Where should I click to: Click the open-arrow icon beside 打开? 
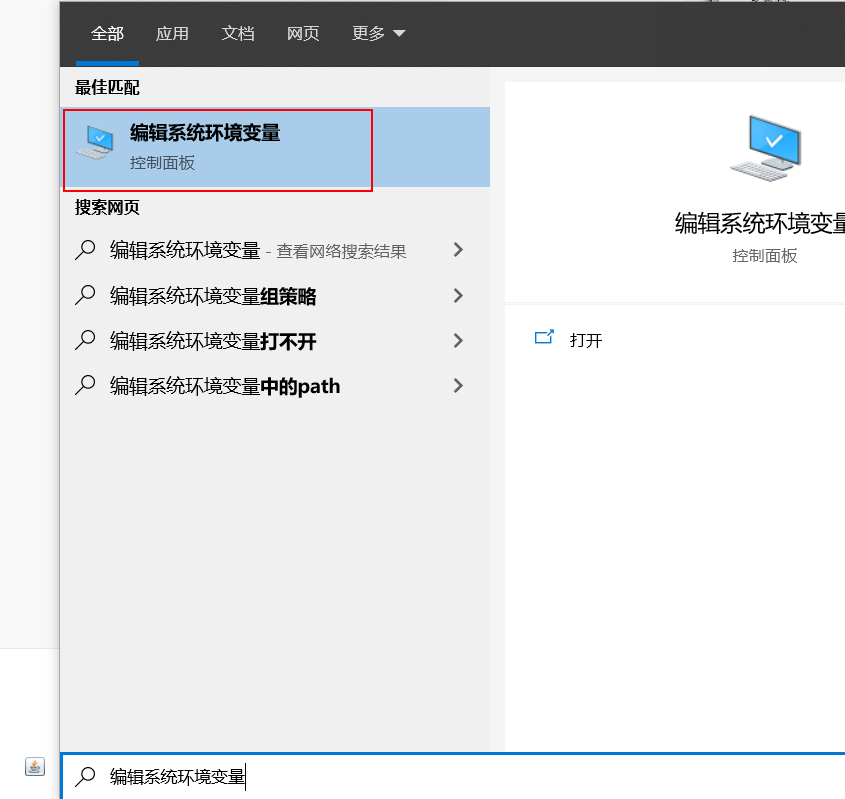coord(544,339)
